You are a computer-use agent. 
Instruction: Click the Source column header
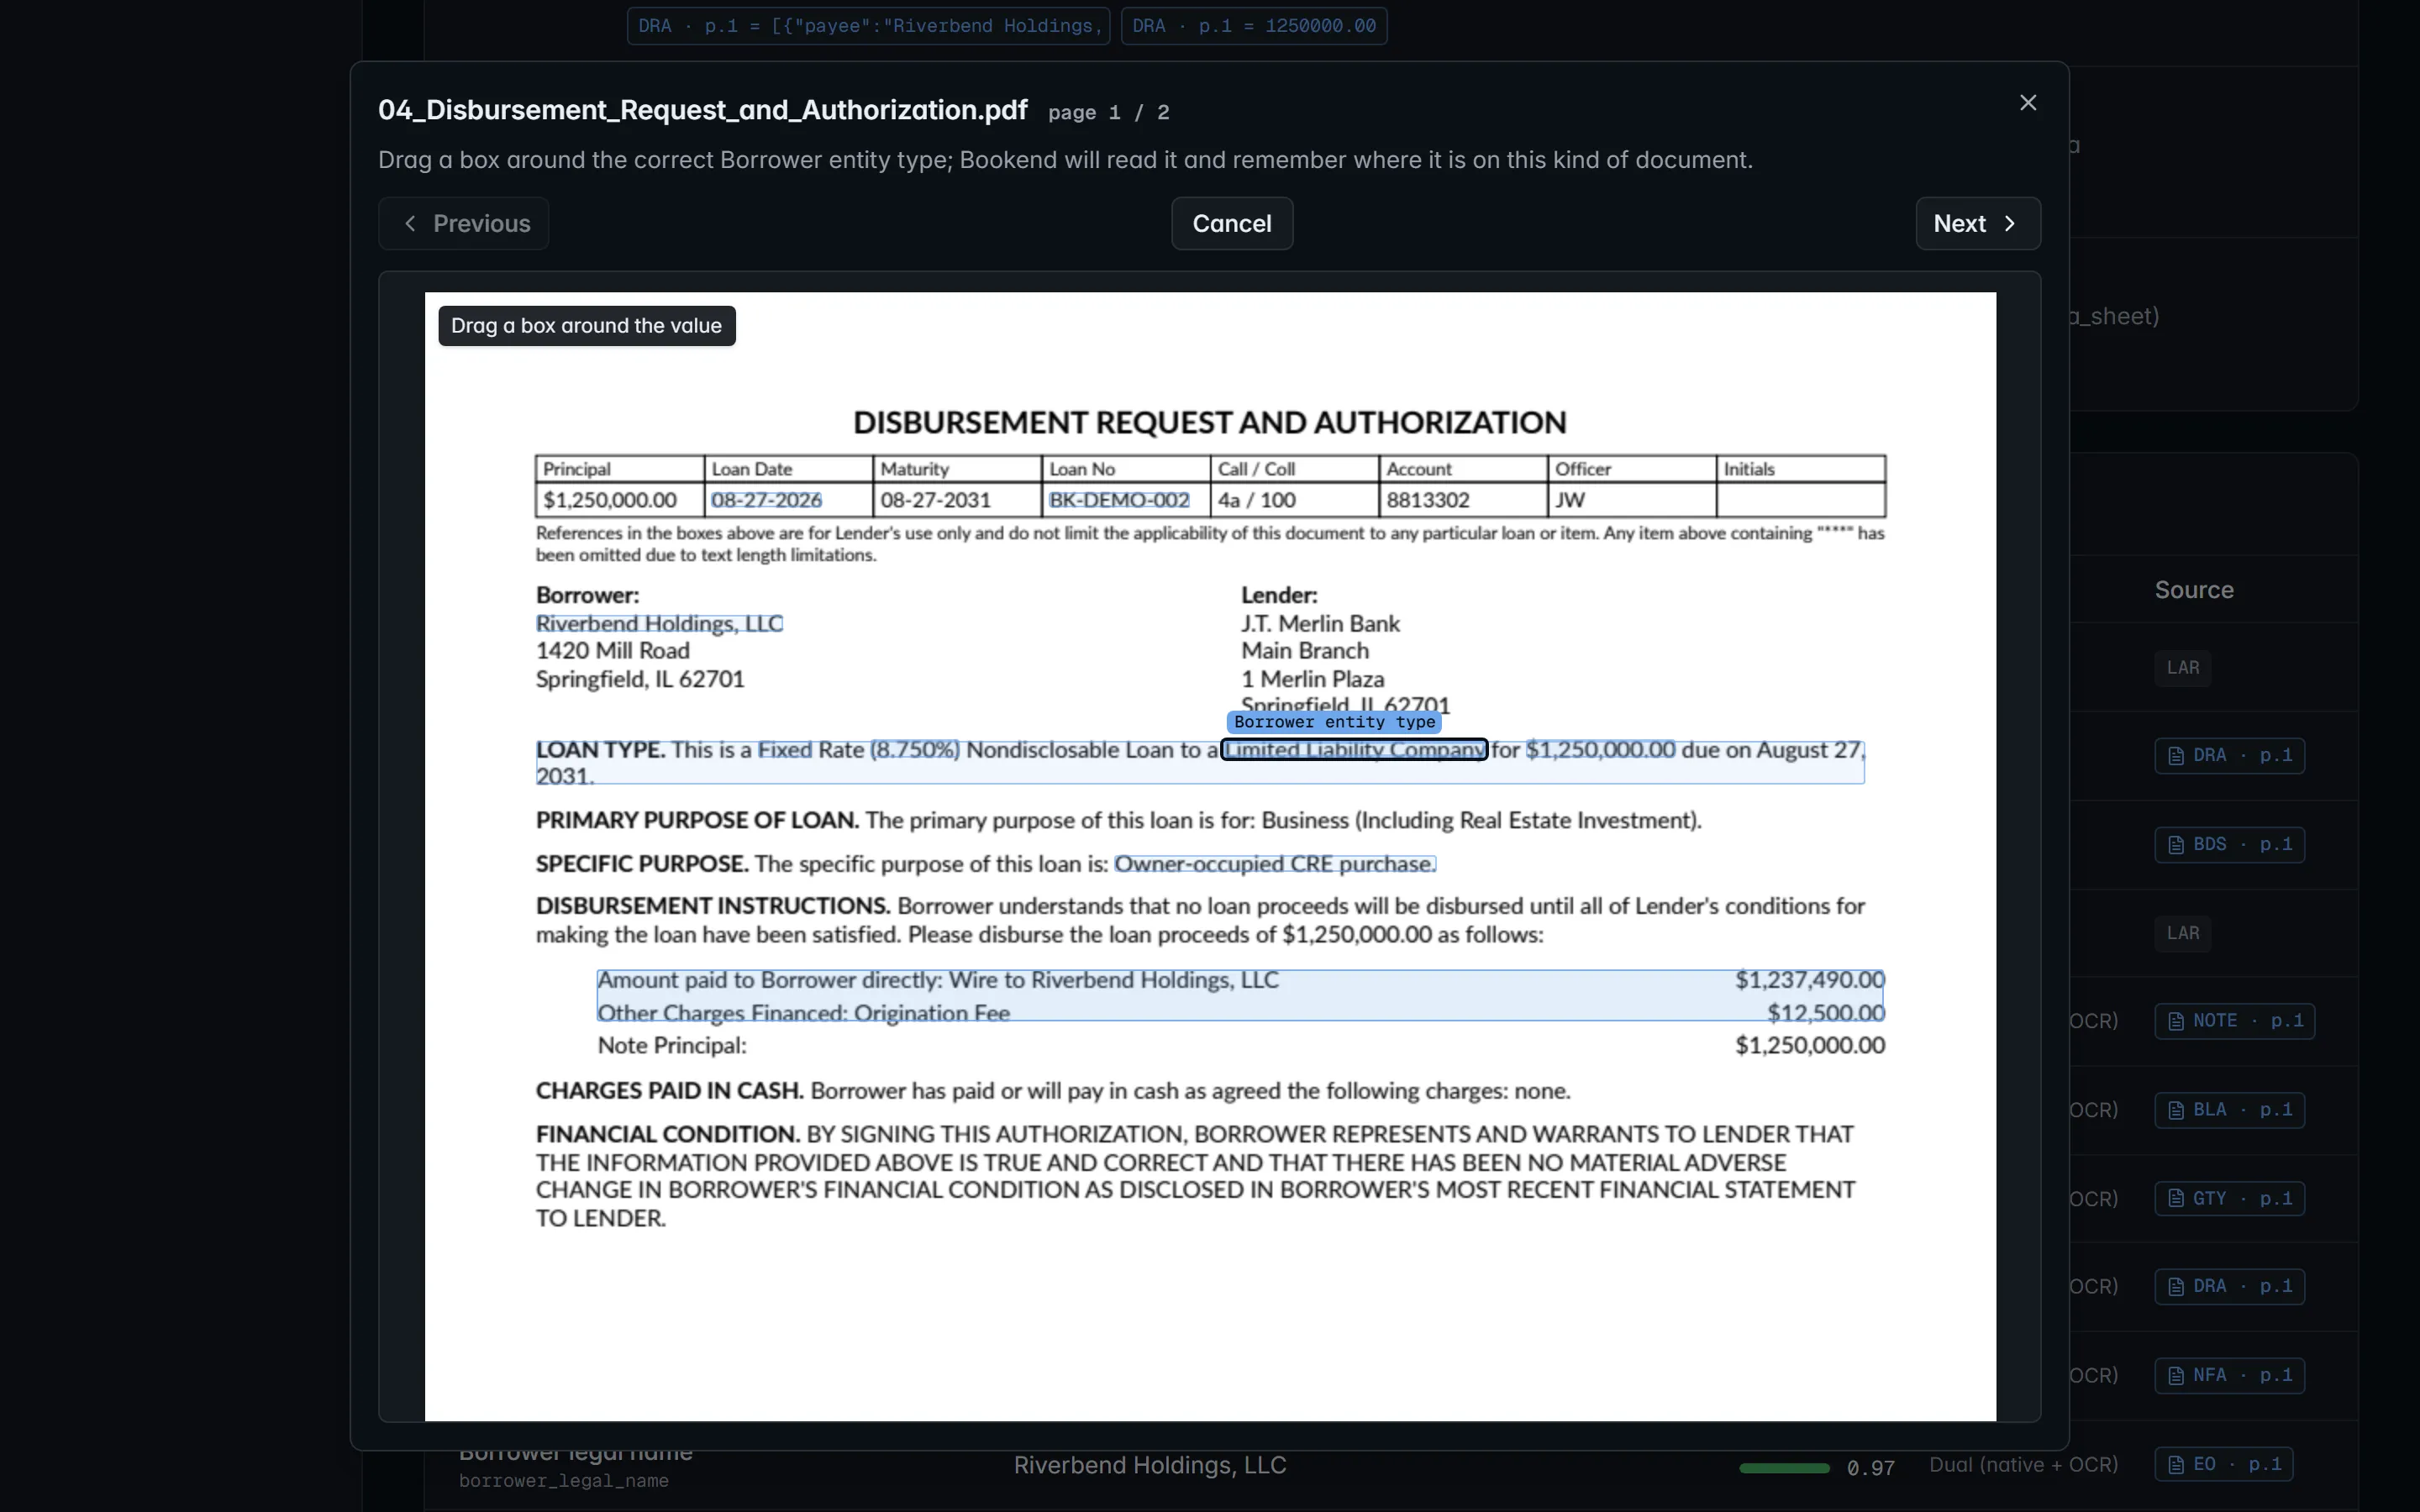point(2194,590)
